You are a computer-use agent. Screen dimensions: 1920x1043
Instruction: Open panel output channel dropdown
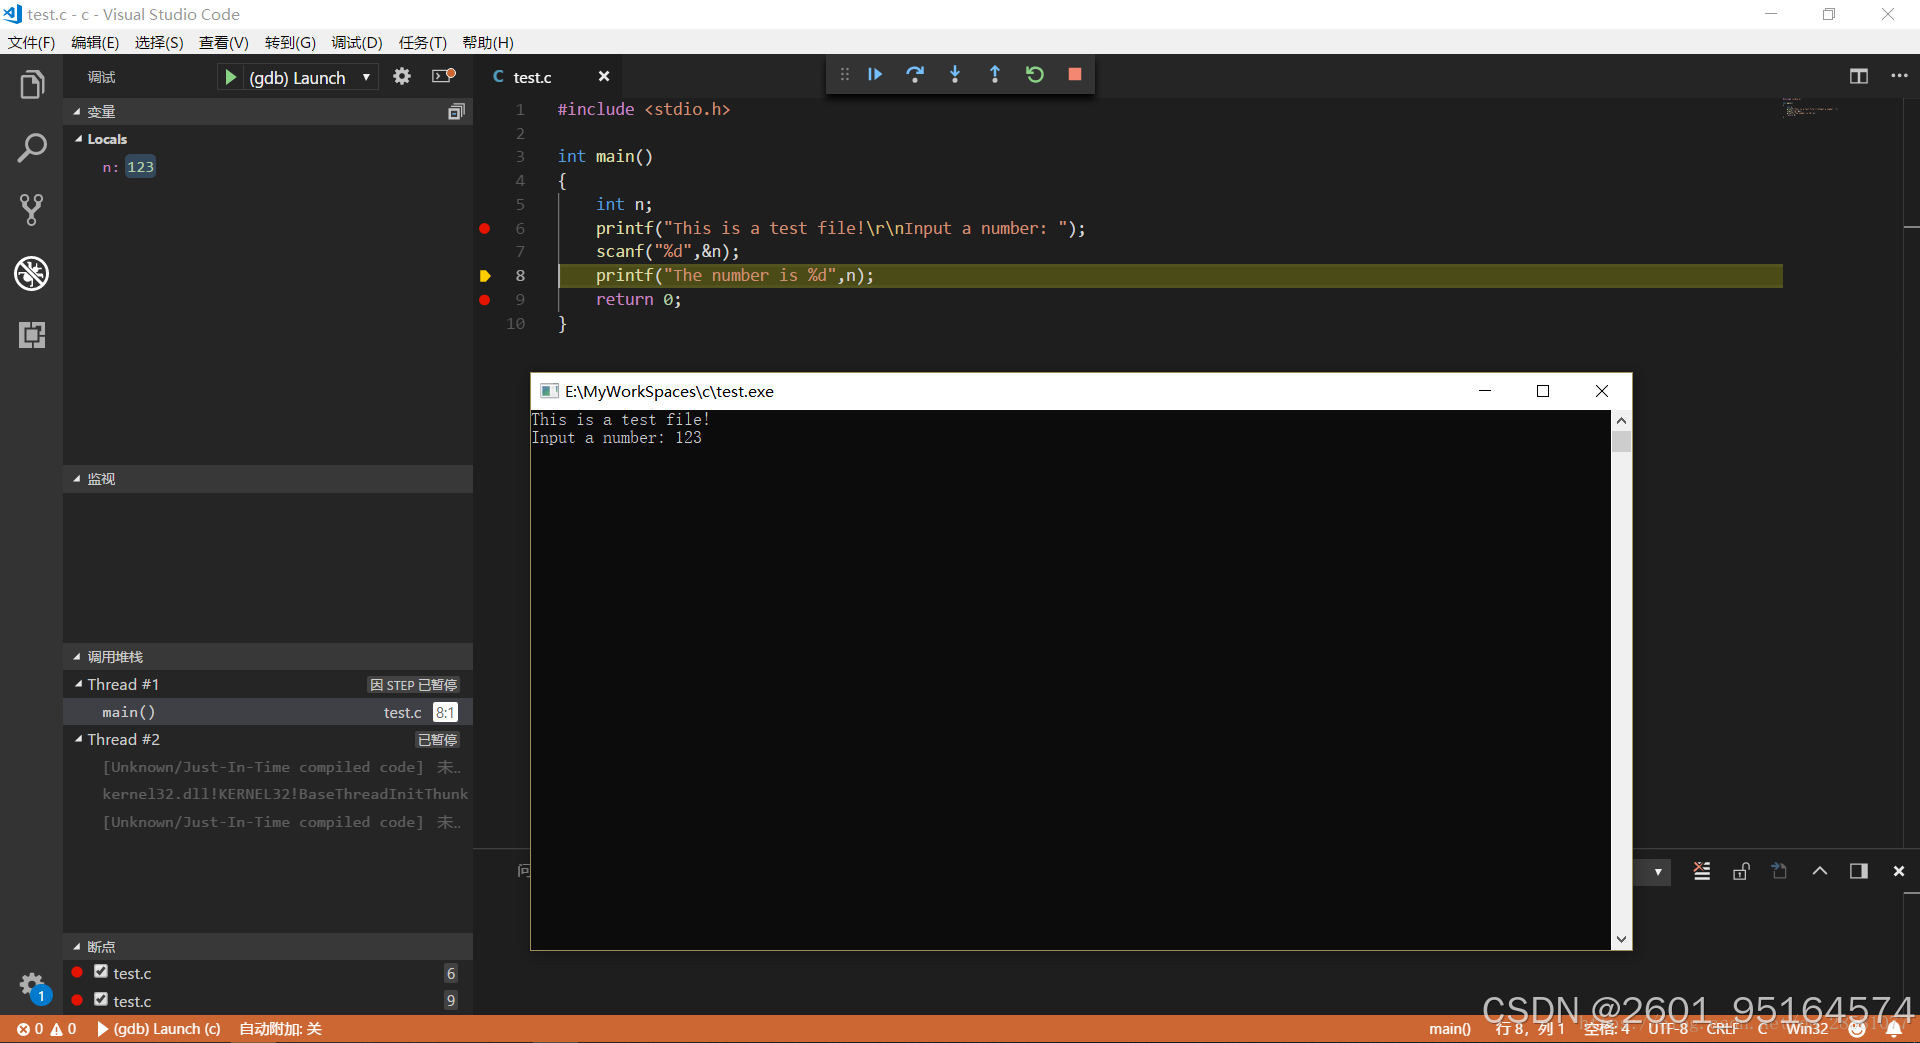pyautogui.click(x=1658, y=872)
